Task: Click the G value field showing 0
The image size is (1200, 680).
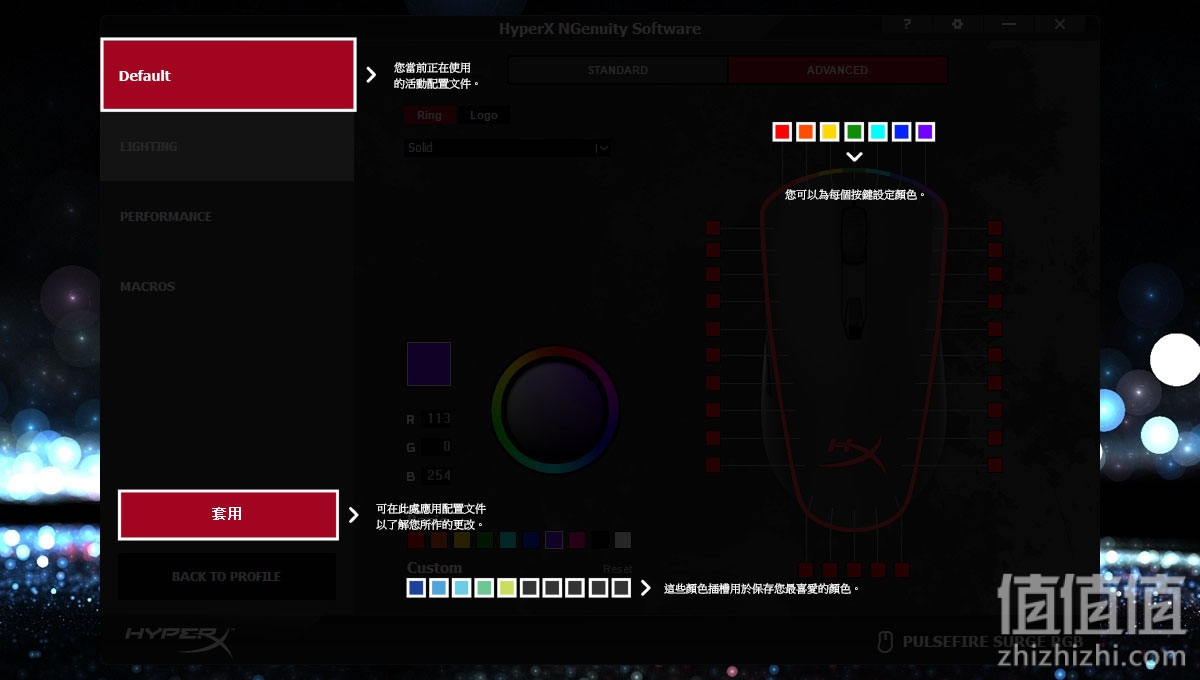Action: pos(437,447)
